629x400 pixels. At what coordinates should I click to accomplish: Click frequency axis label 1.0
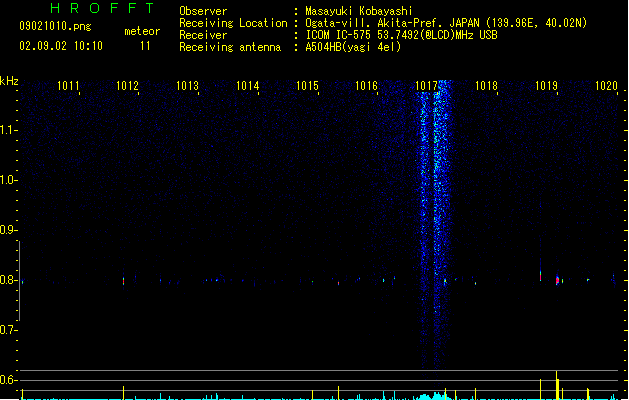click(x=8, y=180)
